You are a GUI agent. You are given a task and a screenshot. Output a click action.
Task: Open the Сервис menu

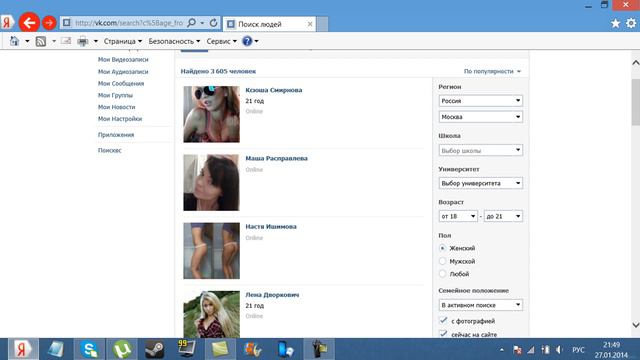pyautogui.click(x=221, y=41)
